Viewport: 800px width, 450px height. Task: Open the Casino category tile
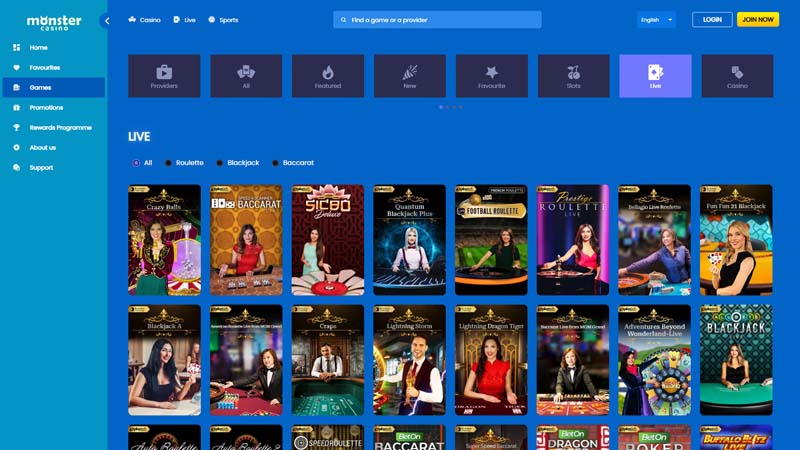(x=737, y=76)
